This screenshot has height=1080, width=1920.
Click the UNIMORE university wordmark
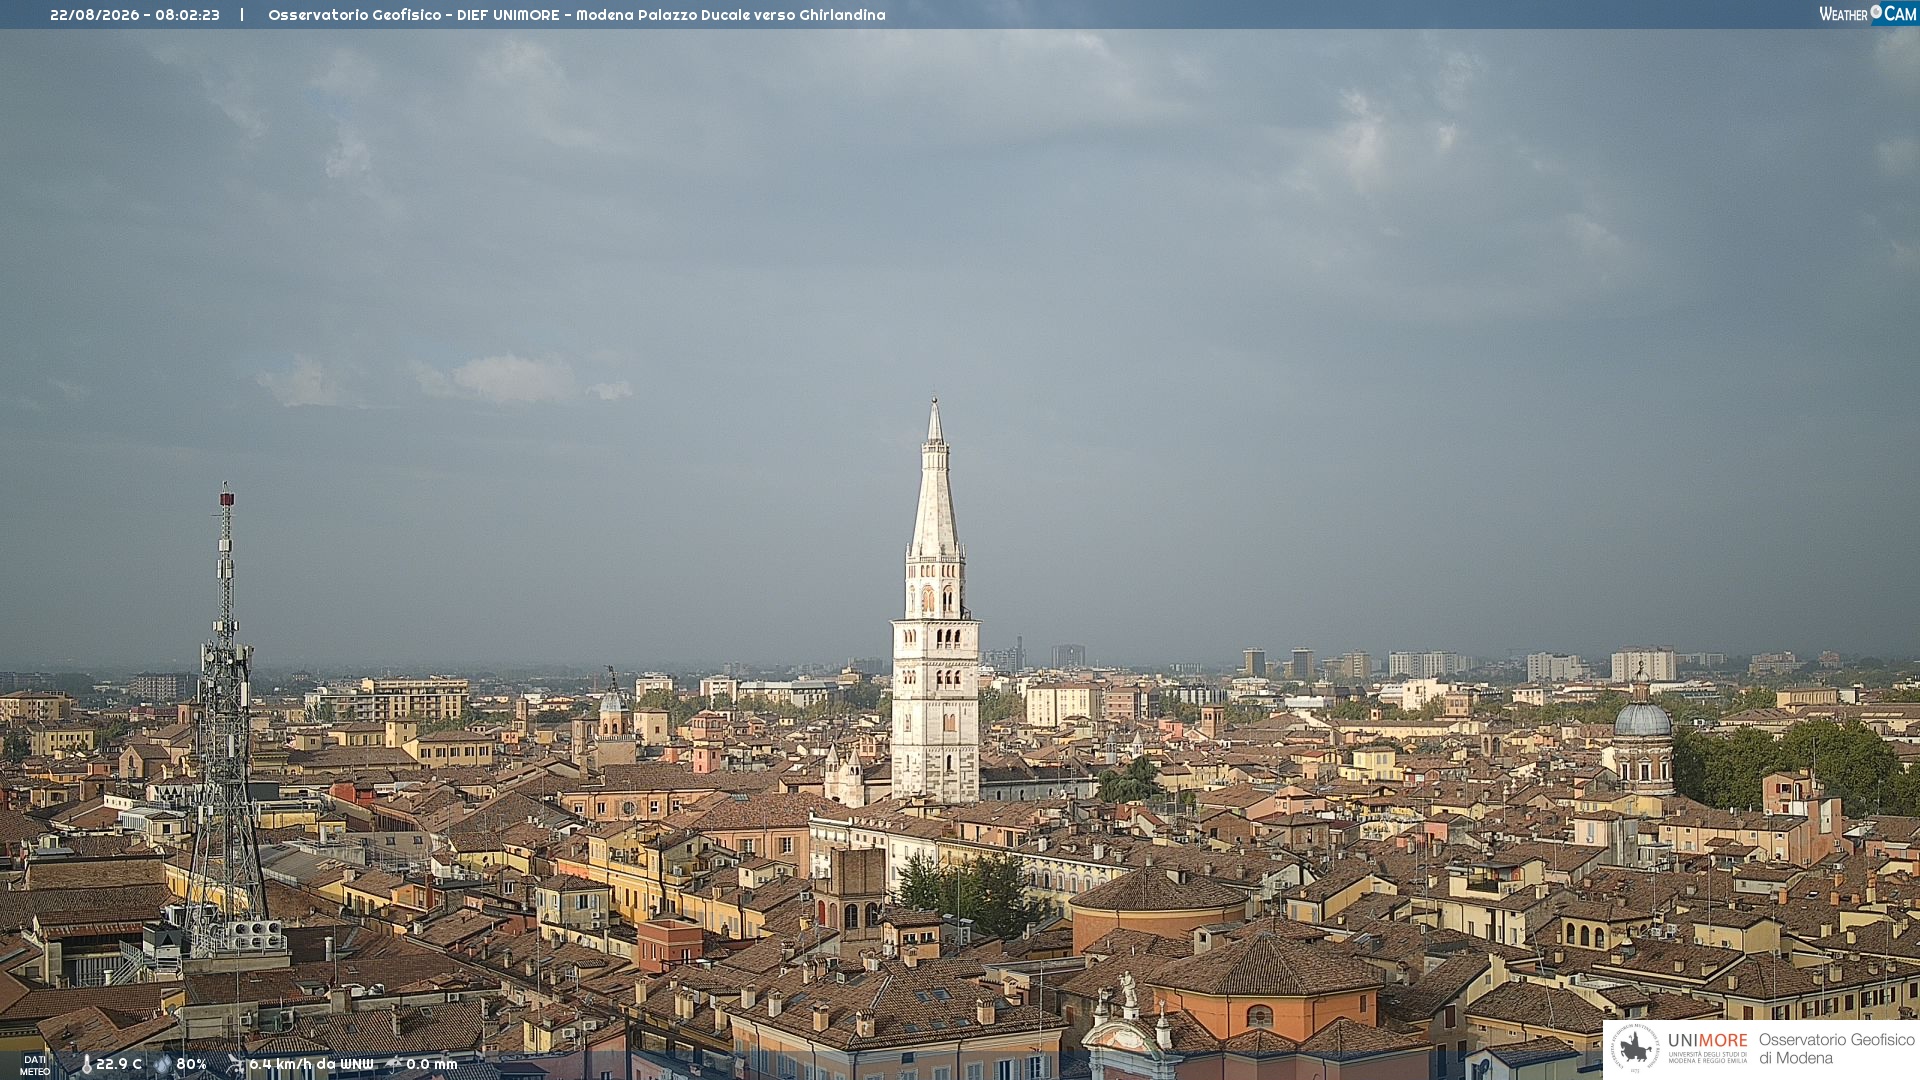pyautogui.click(x=1708, y=1047)
